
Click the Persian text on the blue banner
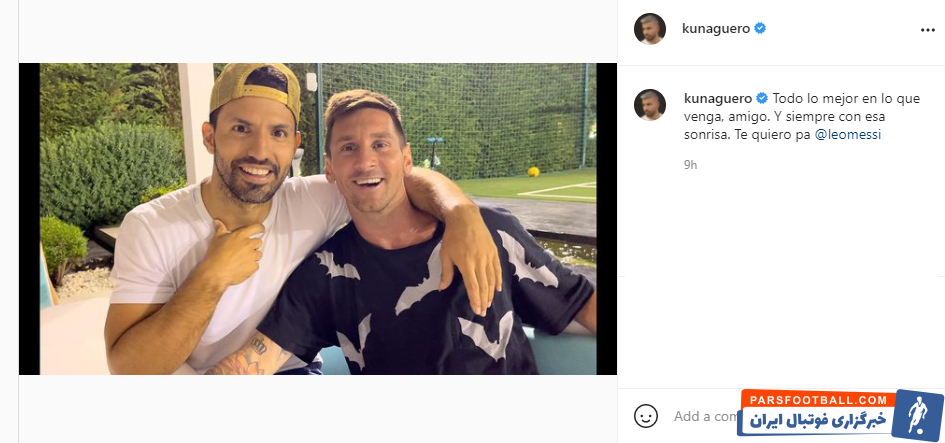coord(815,420)
